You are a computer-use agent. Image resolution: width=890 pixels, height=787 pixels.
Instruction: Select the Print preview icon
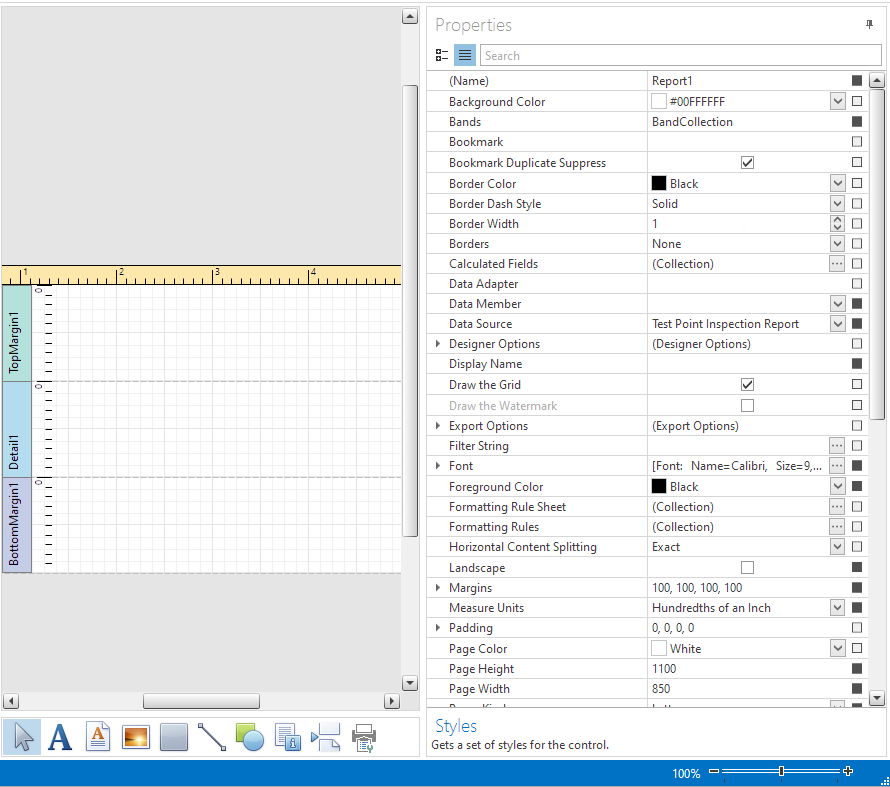point(363,737)
